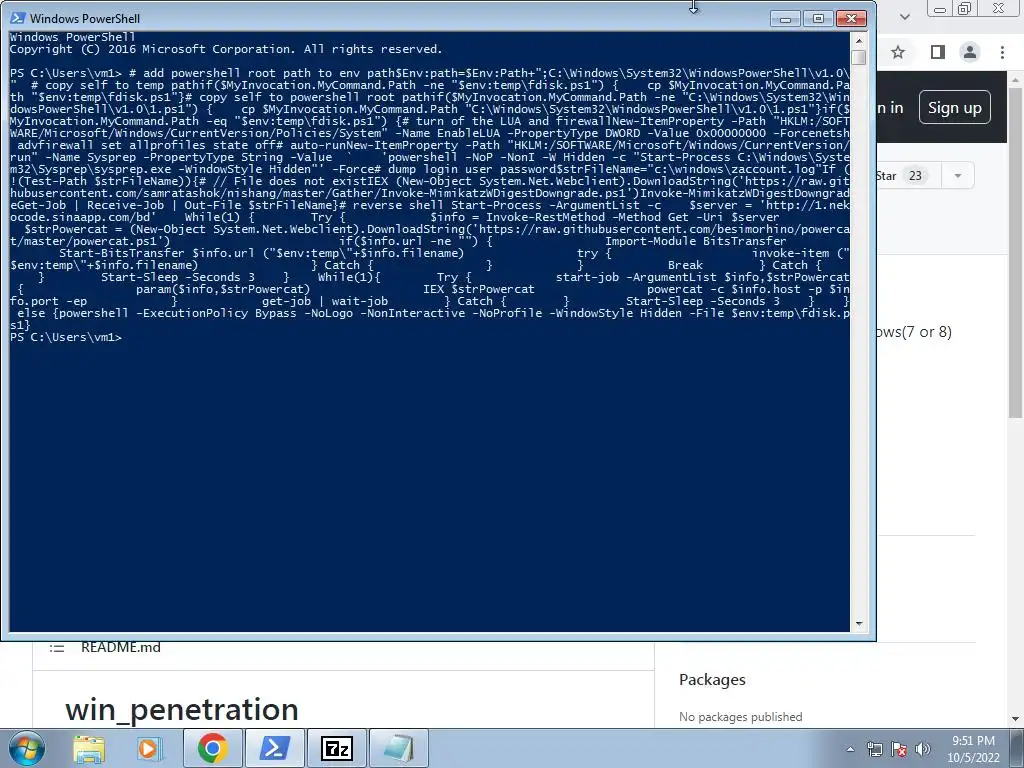Open the Packages section heading
The image size is (1024, 768).
pos(712,680)
